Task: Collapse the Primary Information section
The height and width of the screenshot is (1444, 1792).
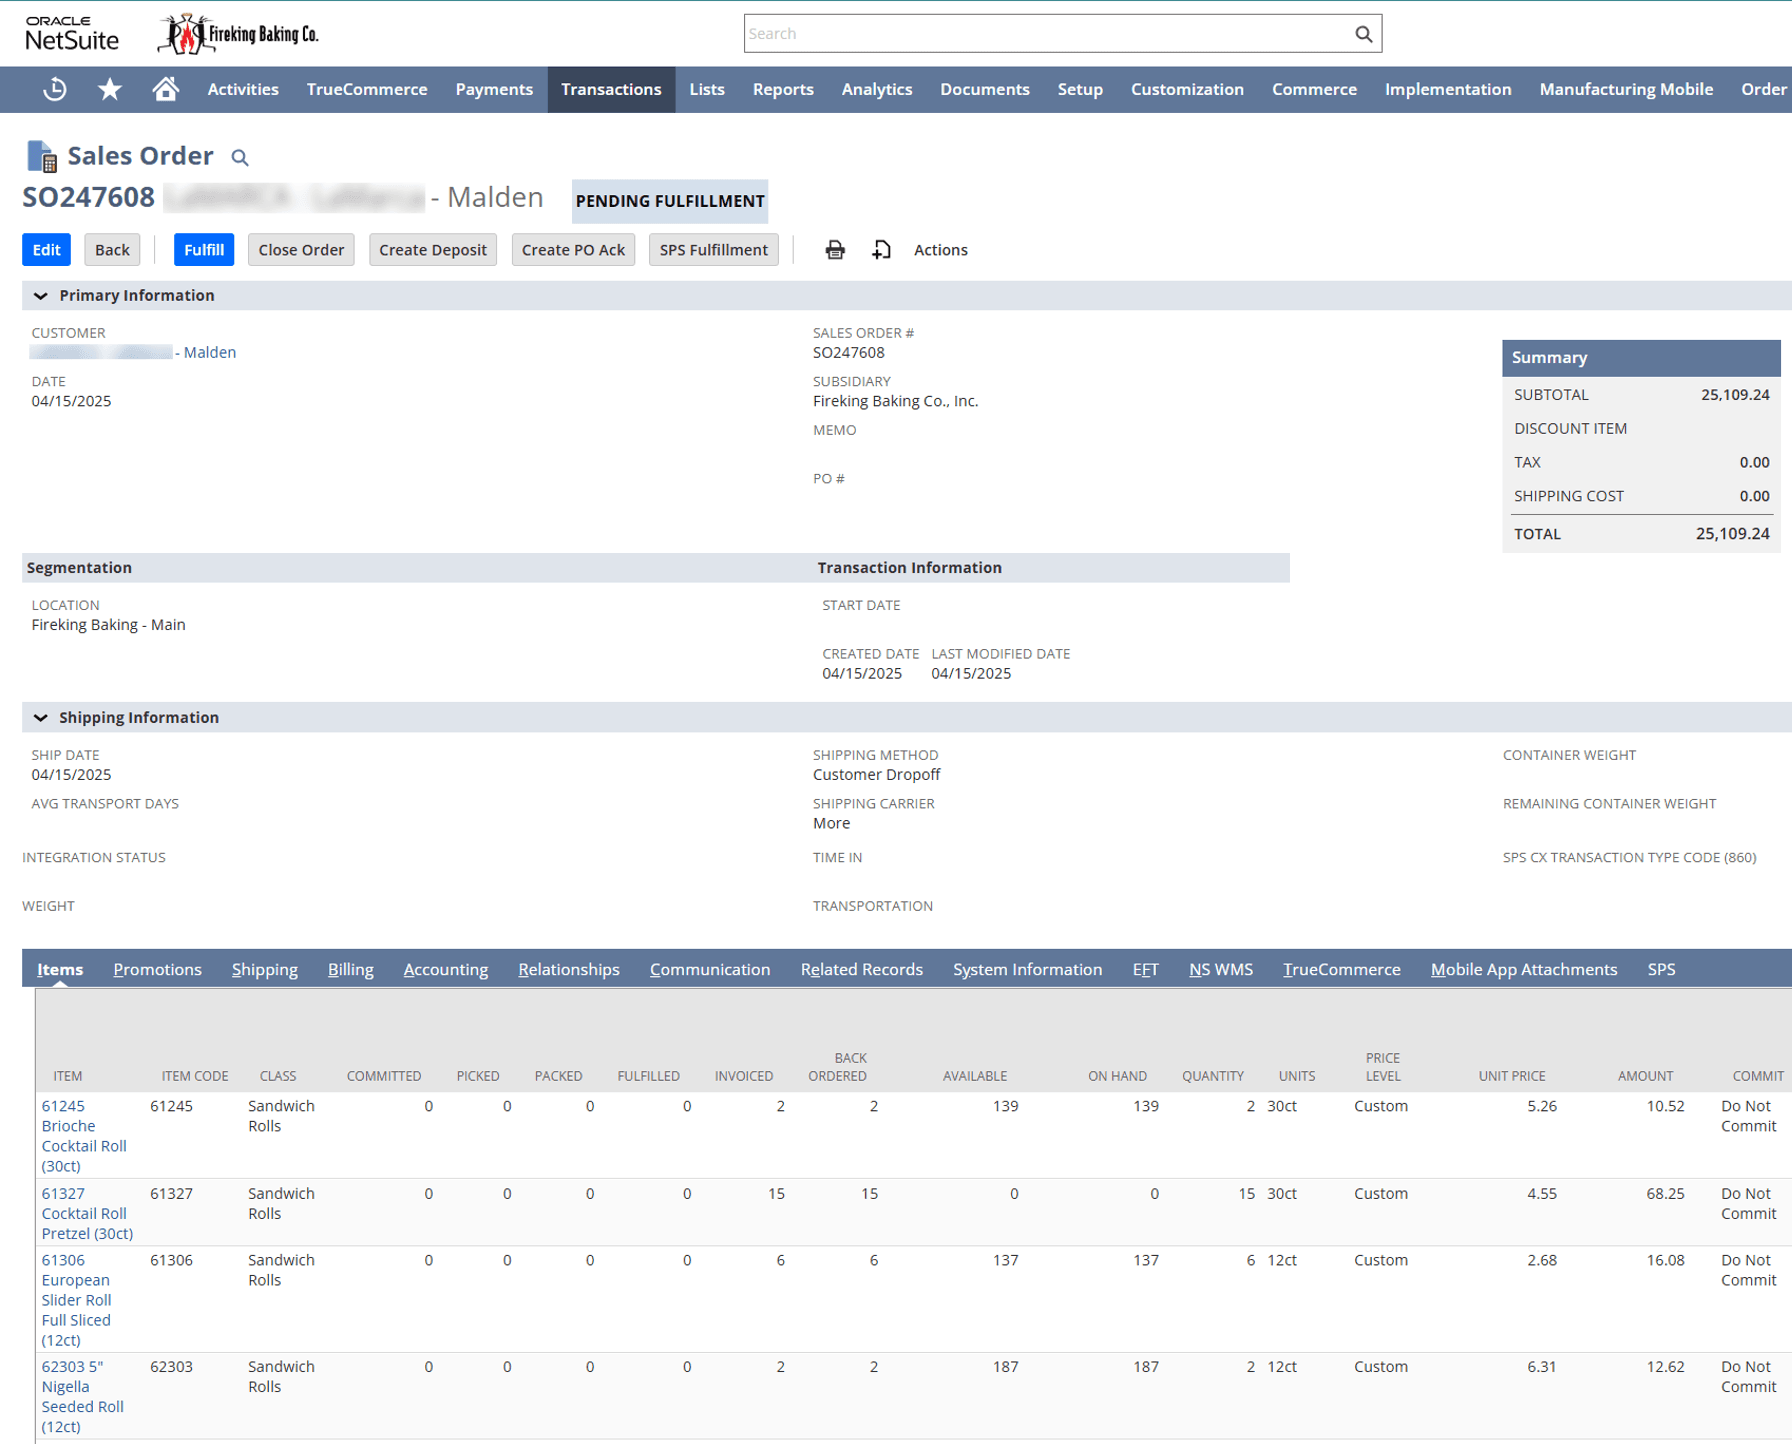Action: click(x=40, y=295)
